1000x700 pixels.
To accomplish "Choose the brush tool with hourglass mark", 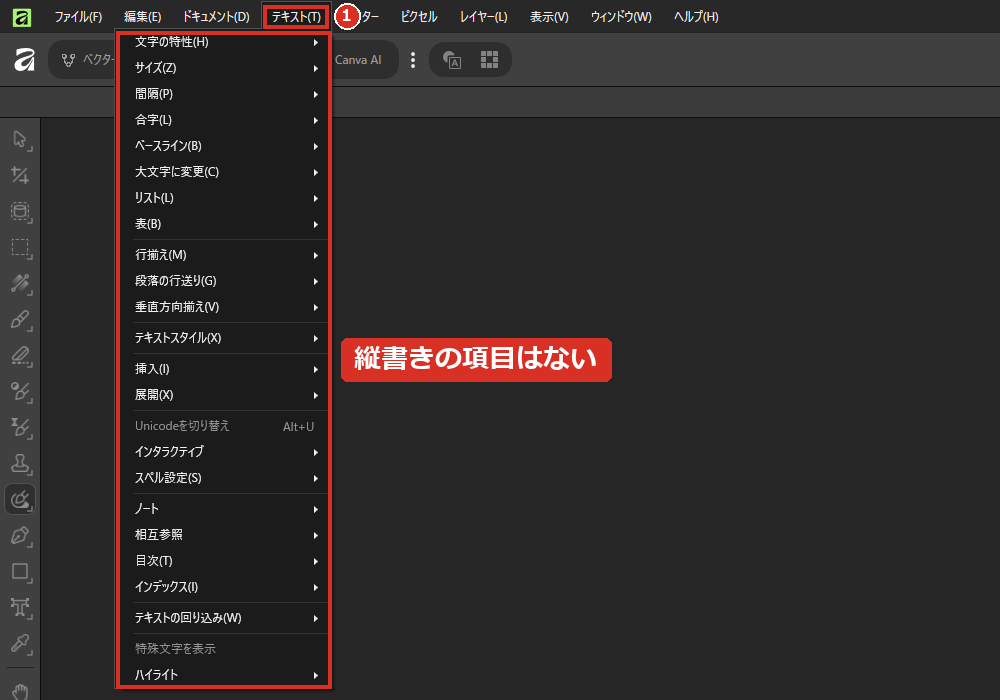I will point(20,427).
